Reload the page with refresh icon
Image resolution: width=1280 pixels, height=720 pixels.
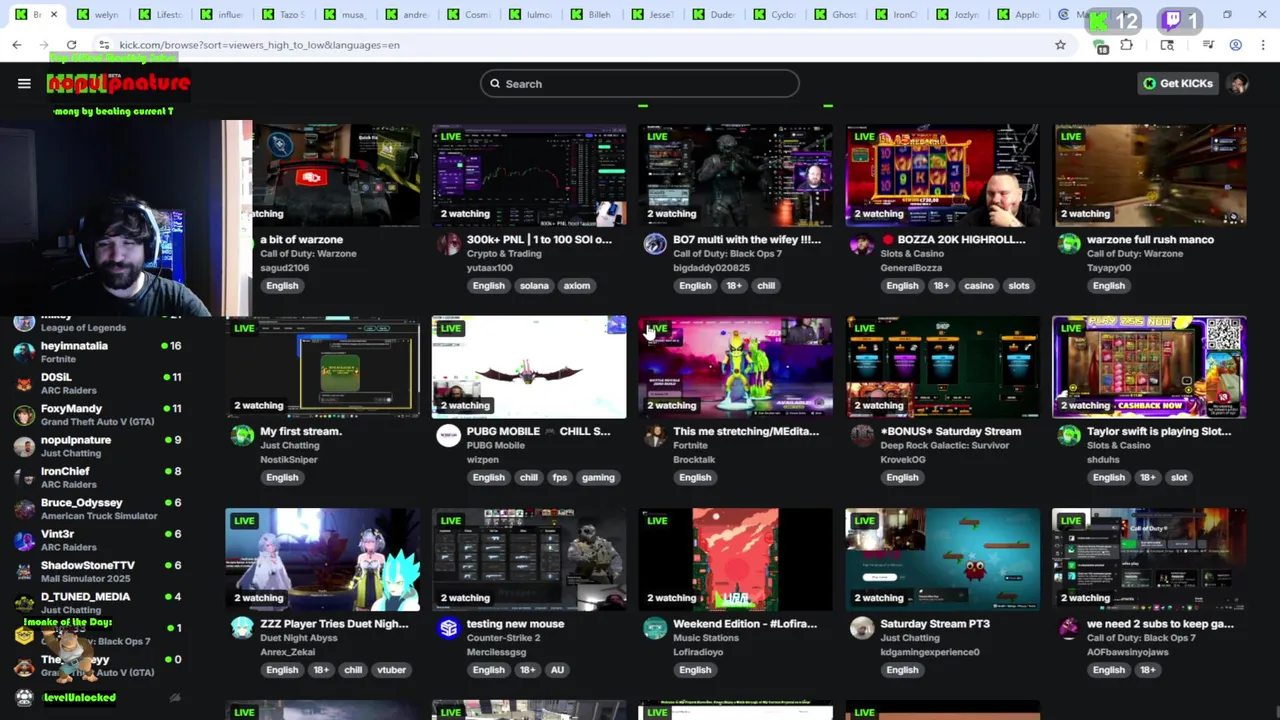[x=71, y=45]
